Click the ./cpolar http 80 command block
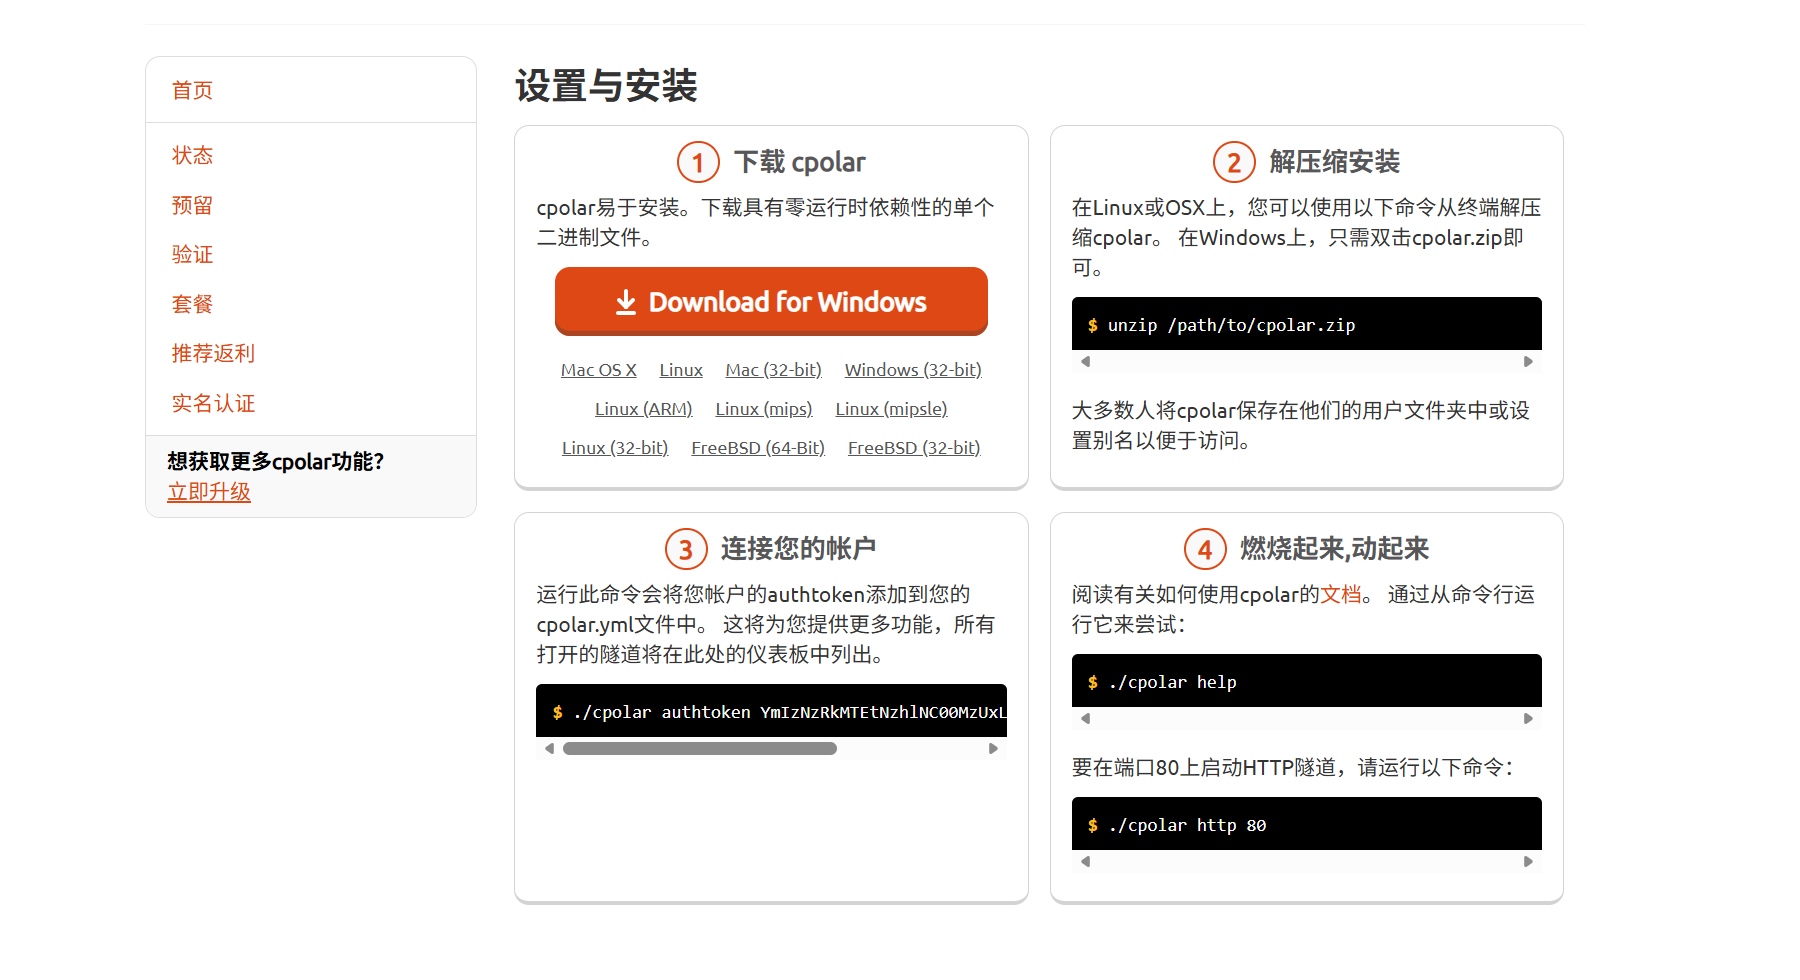 click(x=1307, y=824)
